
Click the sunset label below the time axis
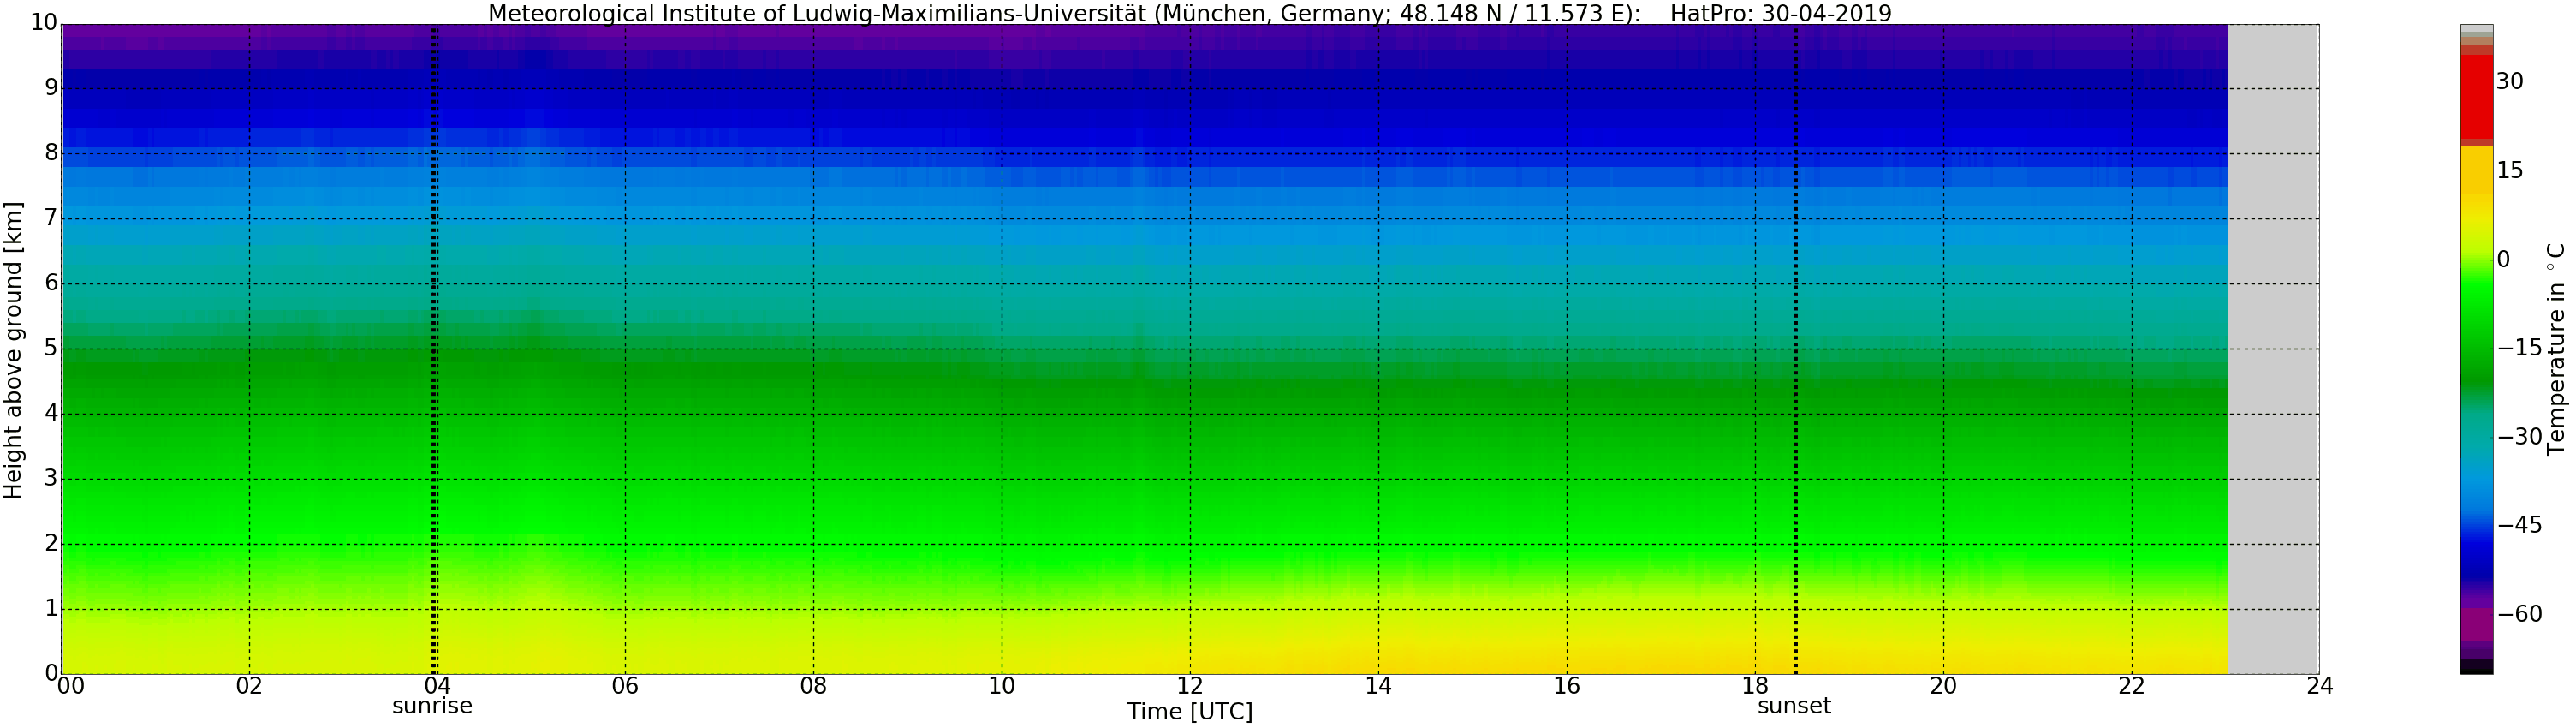(1794, 706)
